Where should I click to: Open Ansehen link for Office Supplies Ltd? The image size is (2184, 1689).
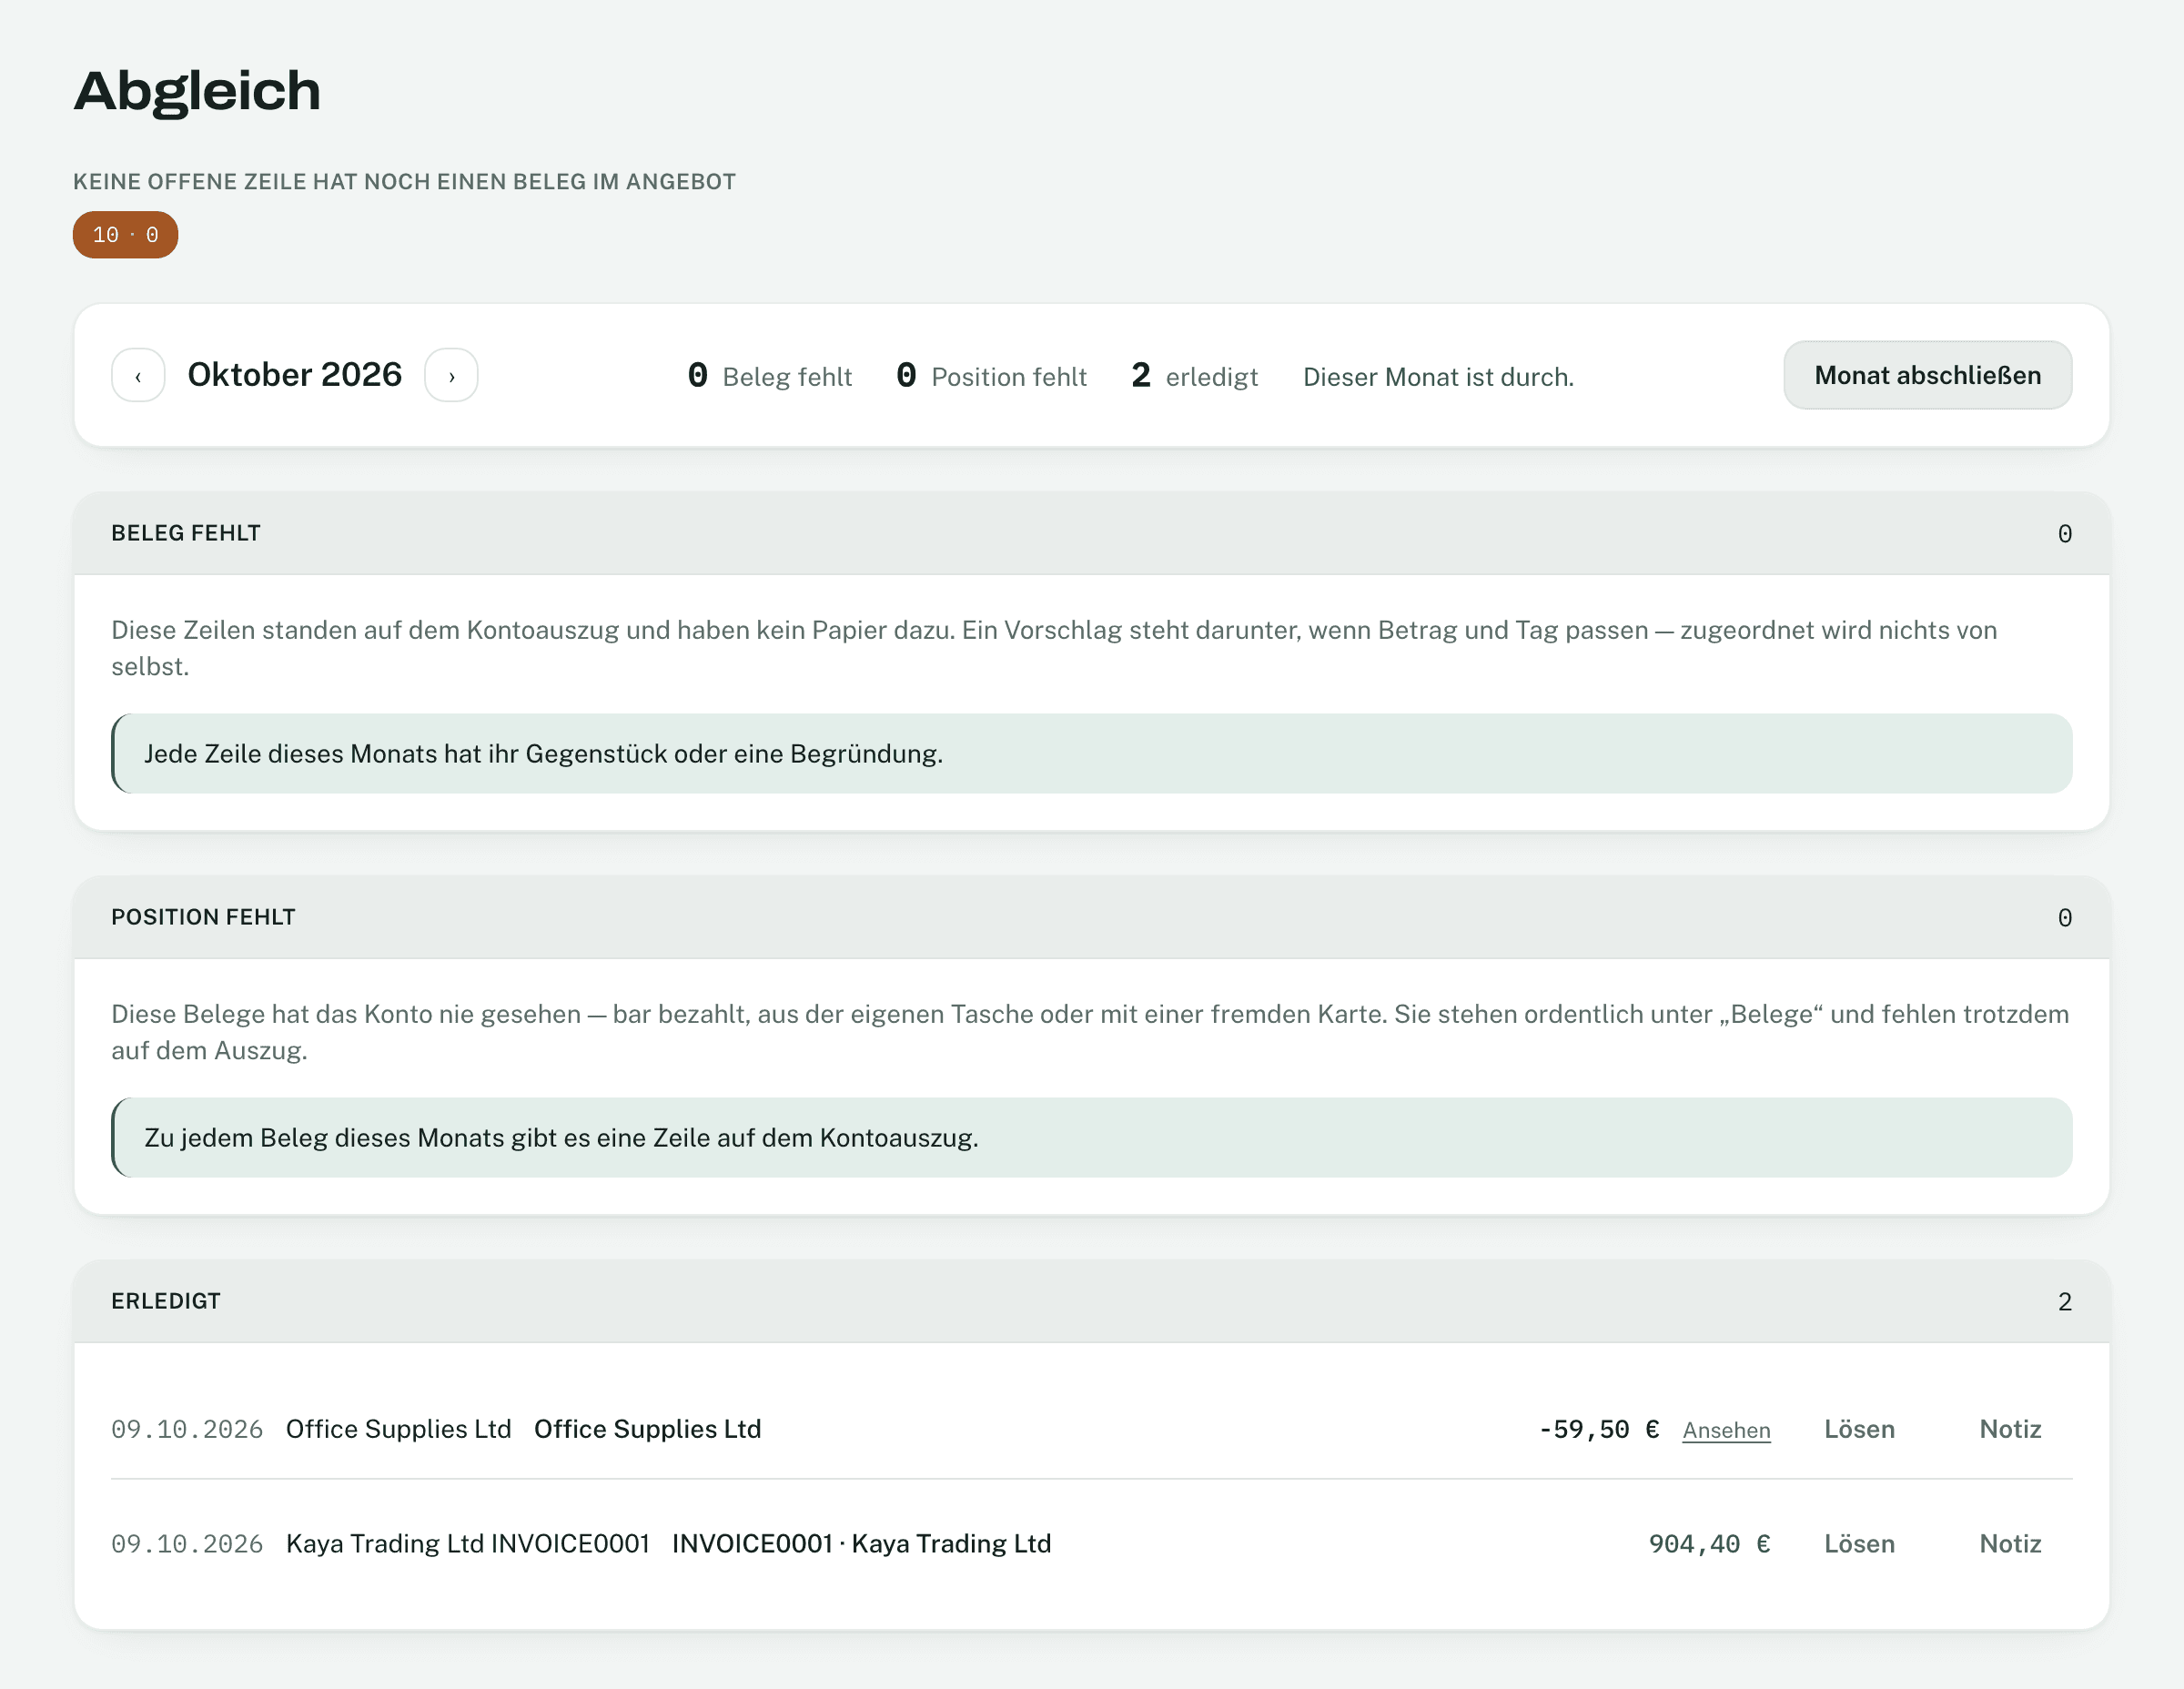[1726, 1430]
